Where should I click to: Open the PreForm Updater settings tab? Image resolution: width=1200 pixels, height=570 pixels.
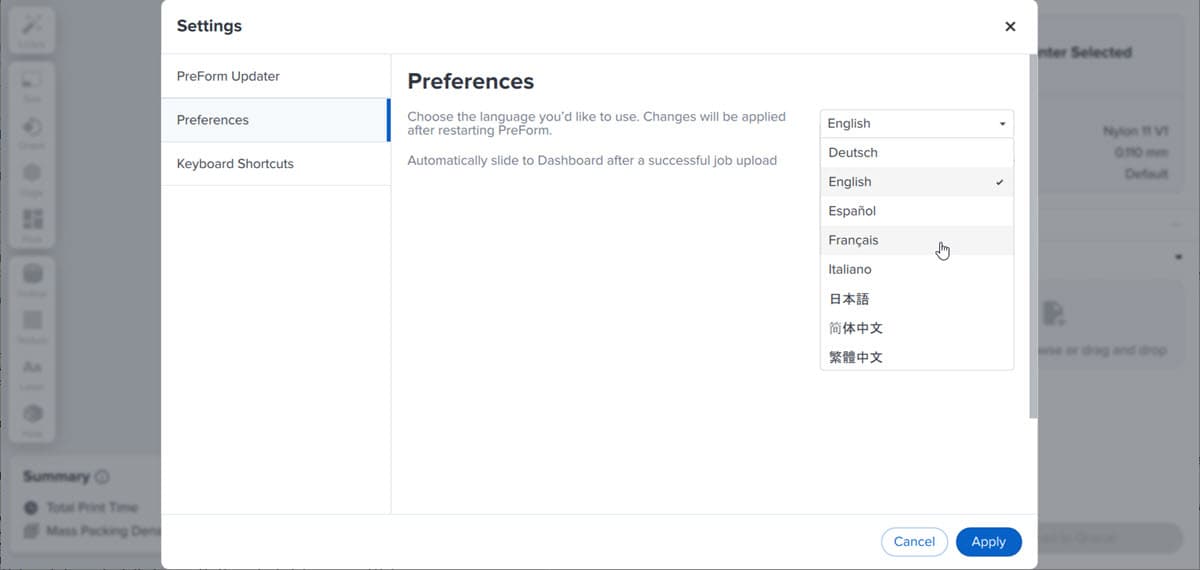(275, 76)
